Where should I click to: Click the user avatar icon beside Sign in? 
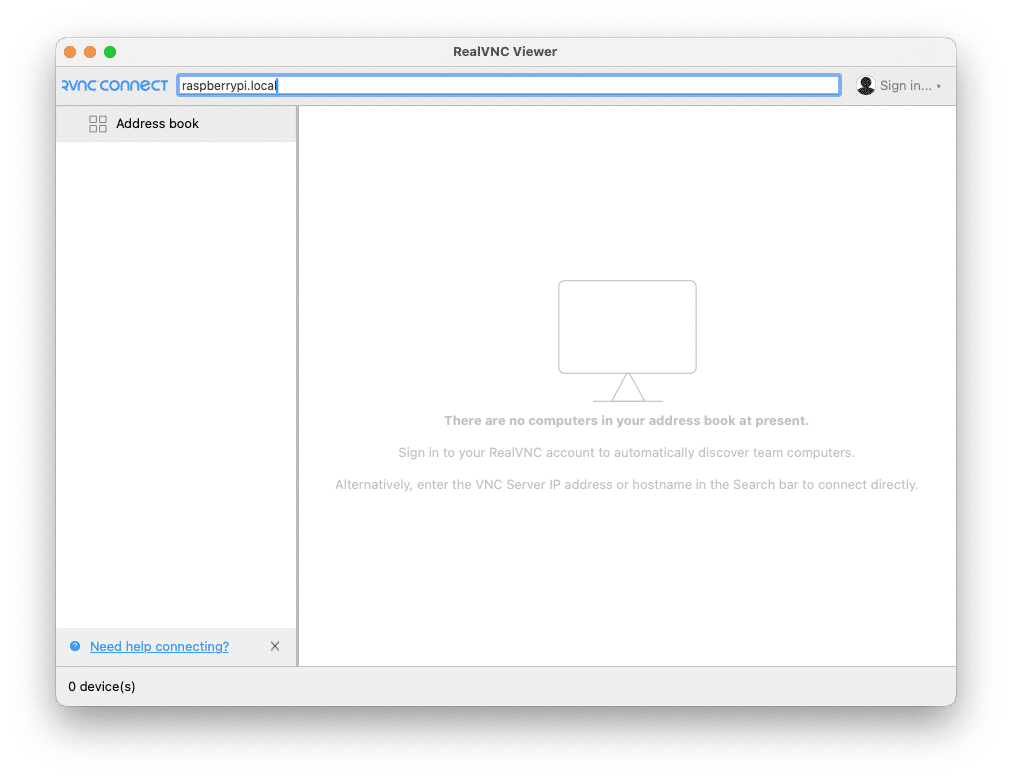click(865, 85)
